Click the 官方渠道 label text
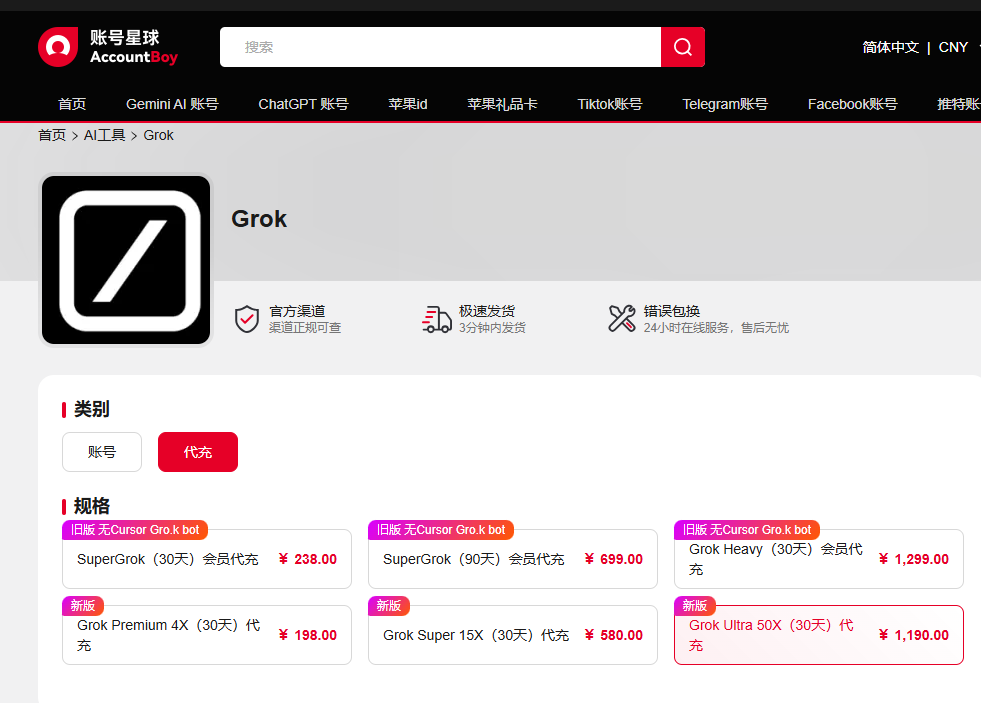Screen dimensions: 981x703 (297, 311)
